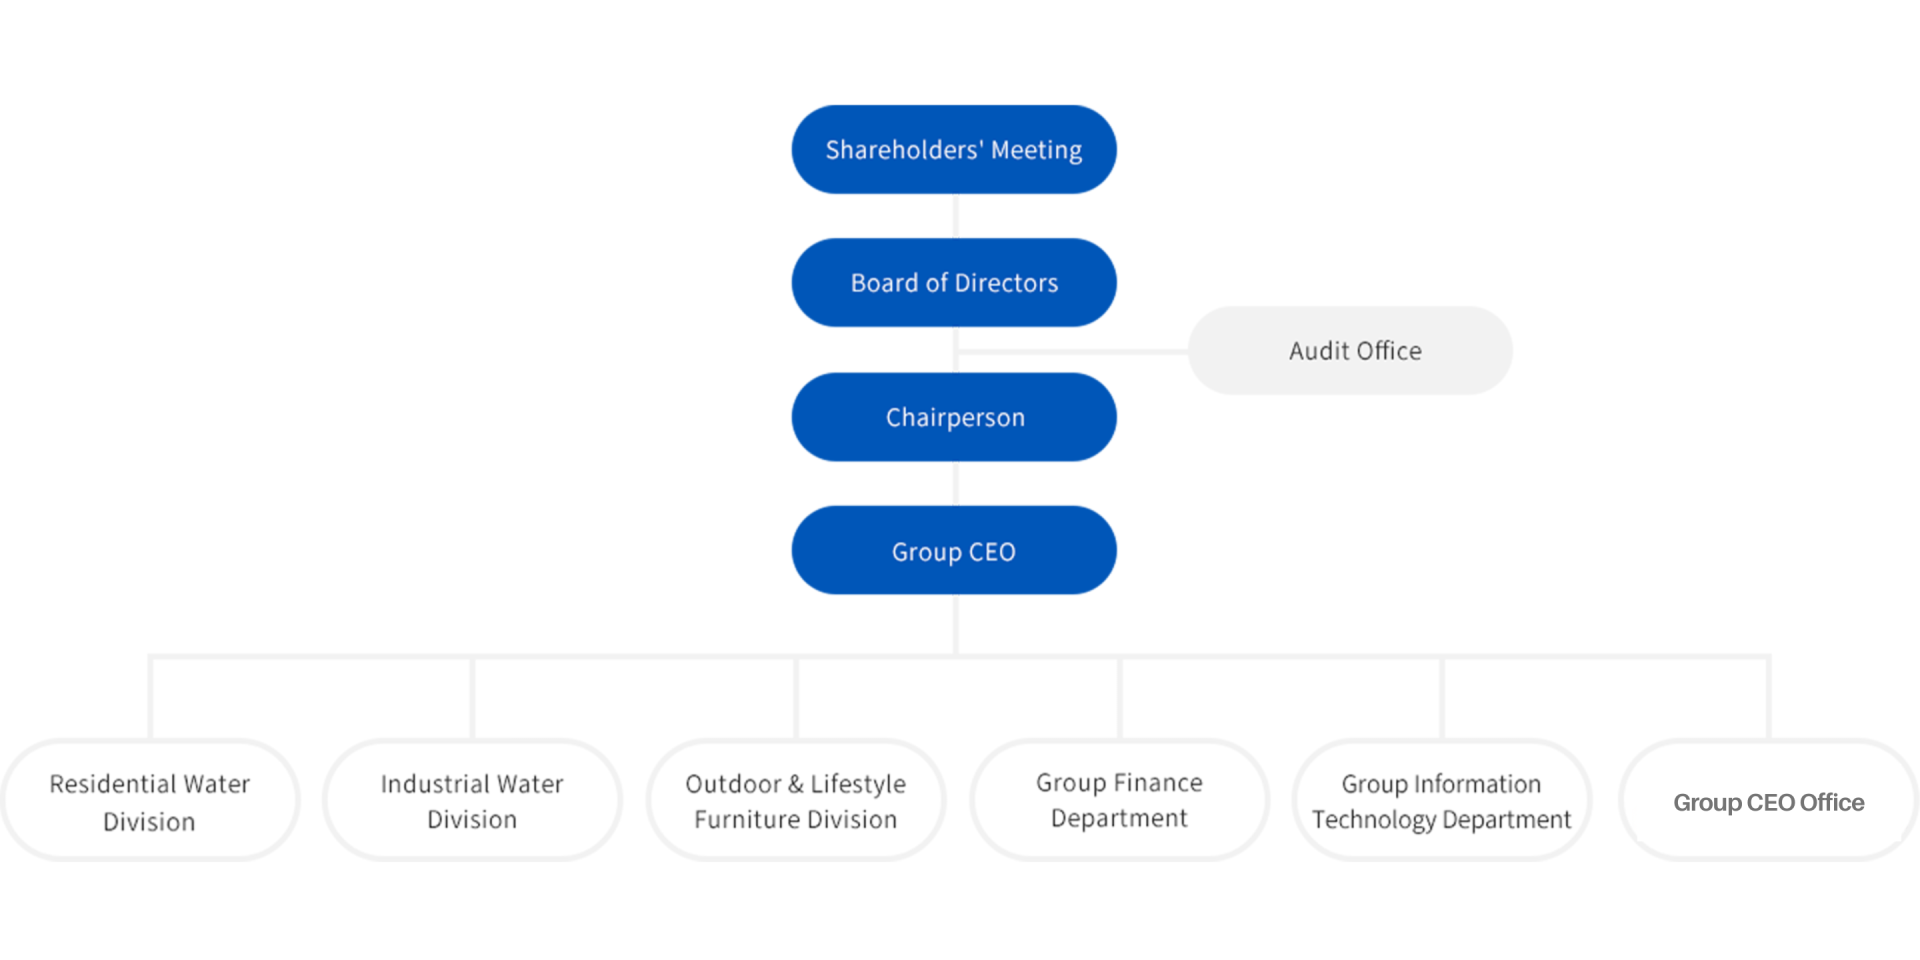The image size is (1920, 960).
Task: Click vertical connector above Residential Water Division
Action: point(150,698)
